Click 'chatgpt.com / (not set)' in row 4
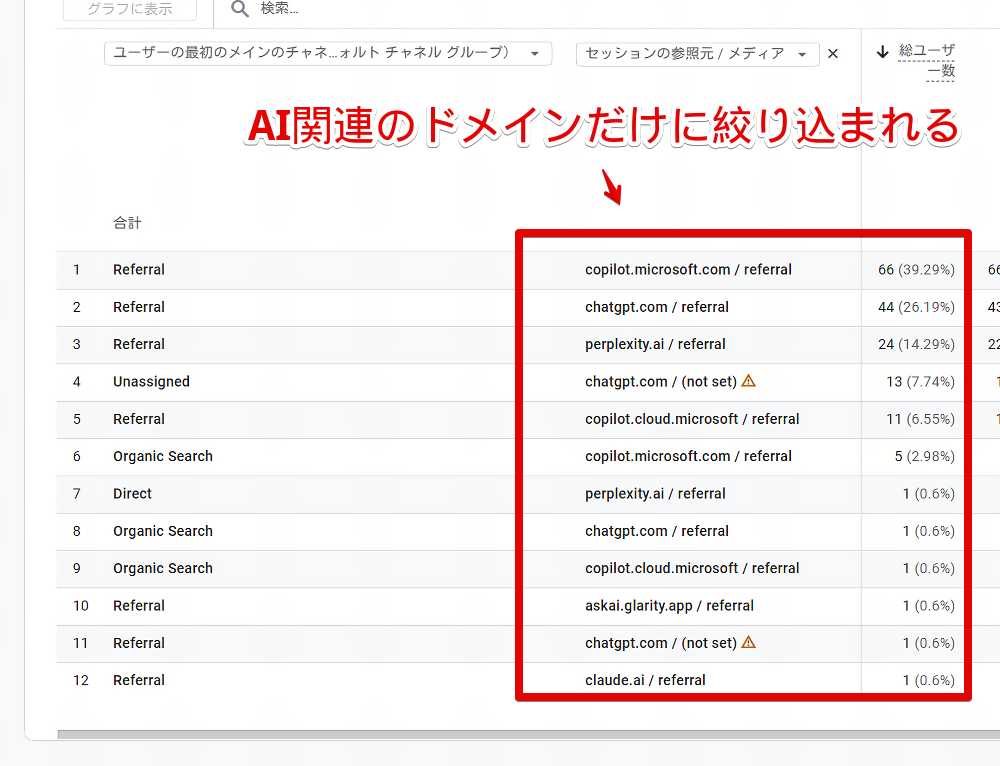This screenshot has height=766, width=1000. tap(661, 382)
